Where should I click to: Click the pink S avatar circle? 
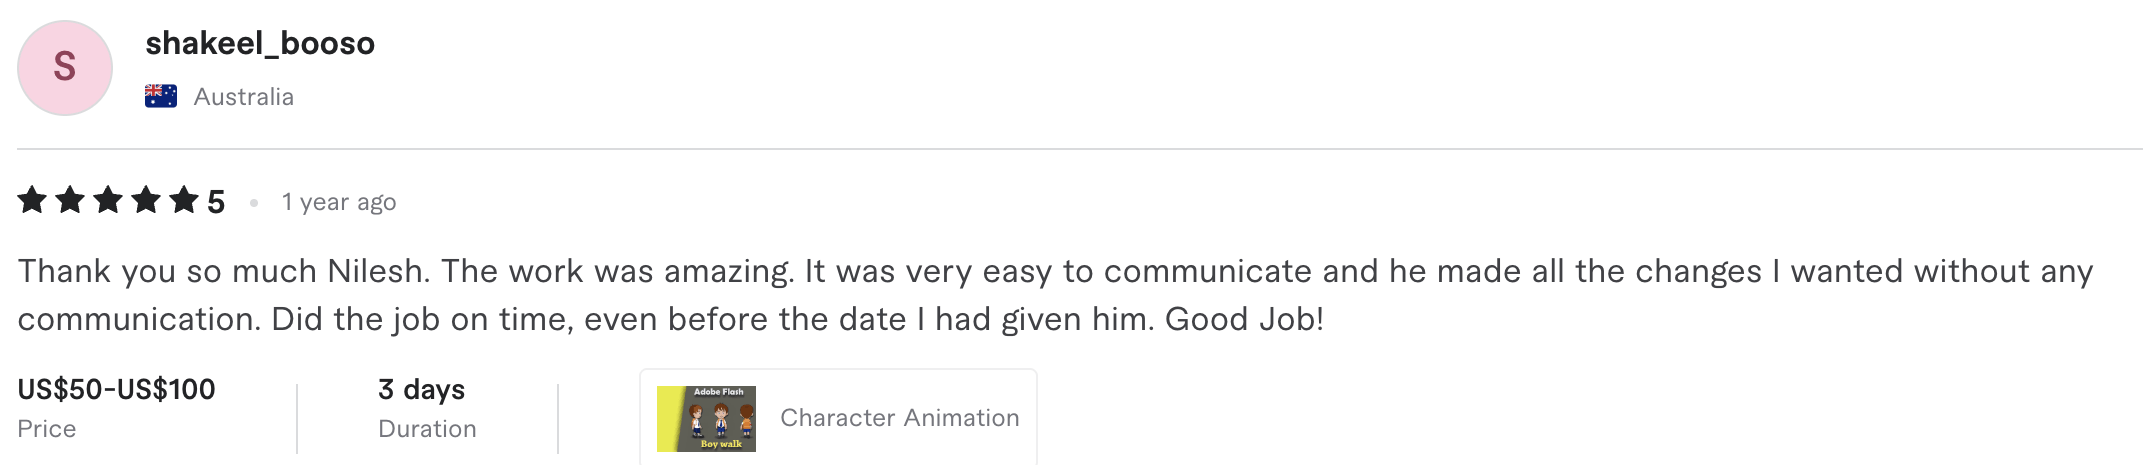click(x=65, y=68)
